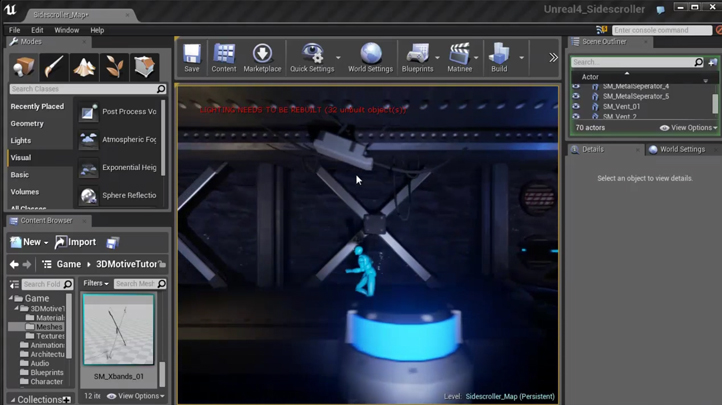This screenshot has width=722, height=405.
Task: Open Content Browser View Options
Action: [x=136, y=396]
